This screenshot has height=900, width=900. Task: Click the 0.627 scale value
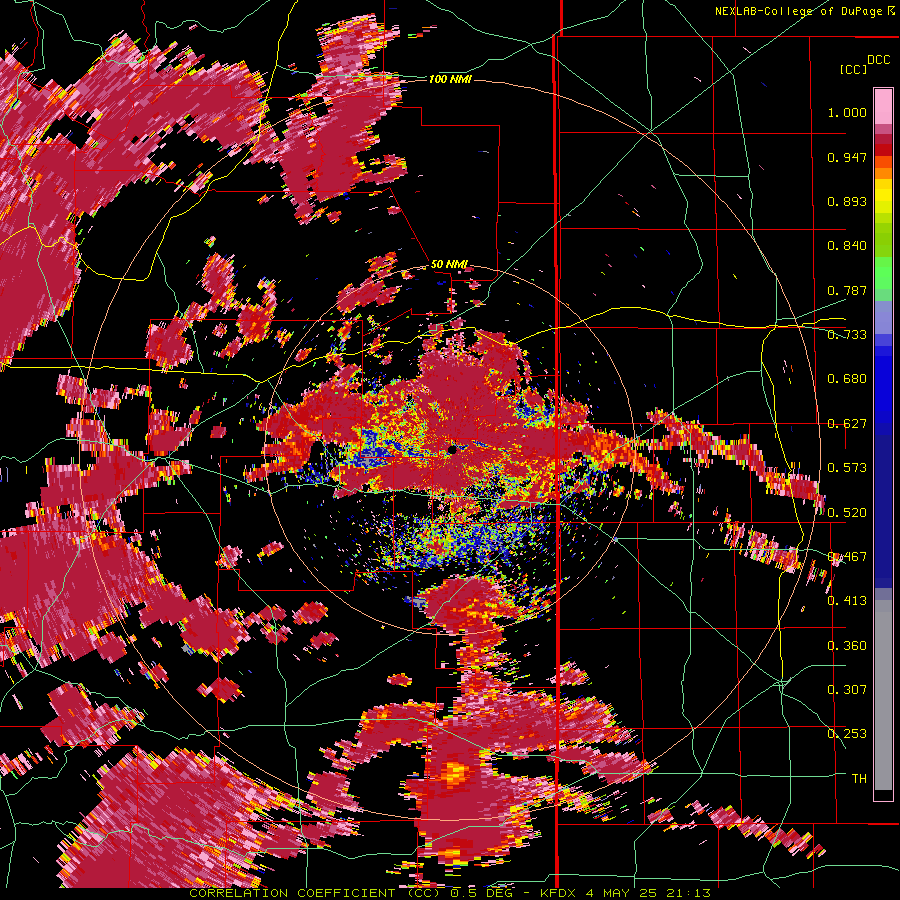847,424
